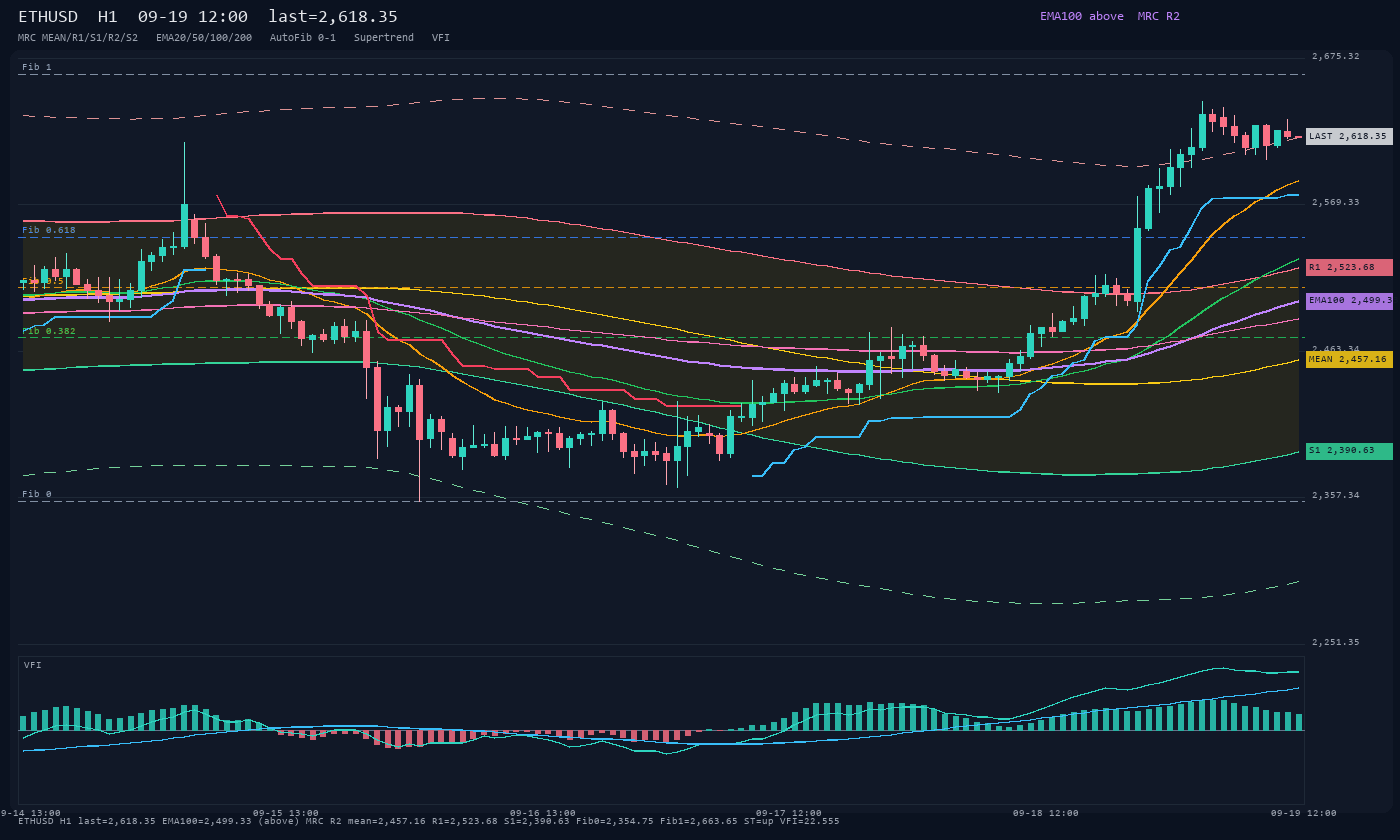Click the 09-19 12:00 time axis label

point(1304,813)
